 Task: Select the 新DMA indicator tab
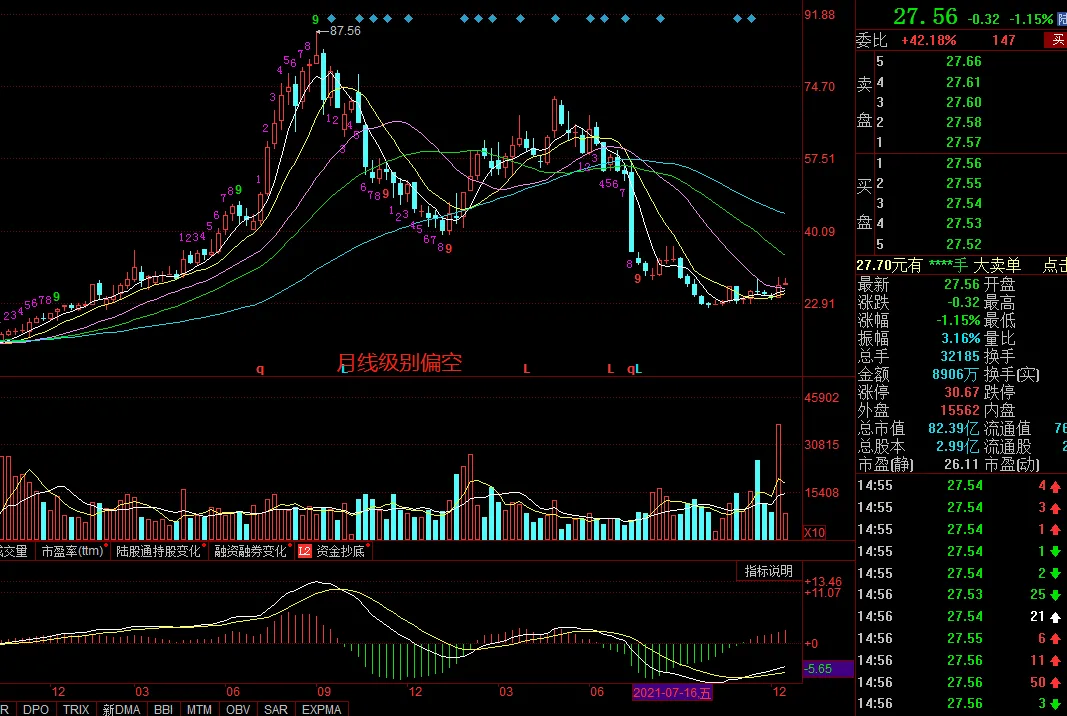tap(122, 709)
